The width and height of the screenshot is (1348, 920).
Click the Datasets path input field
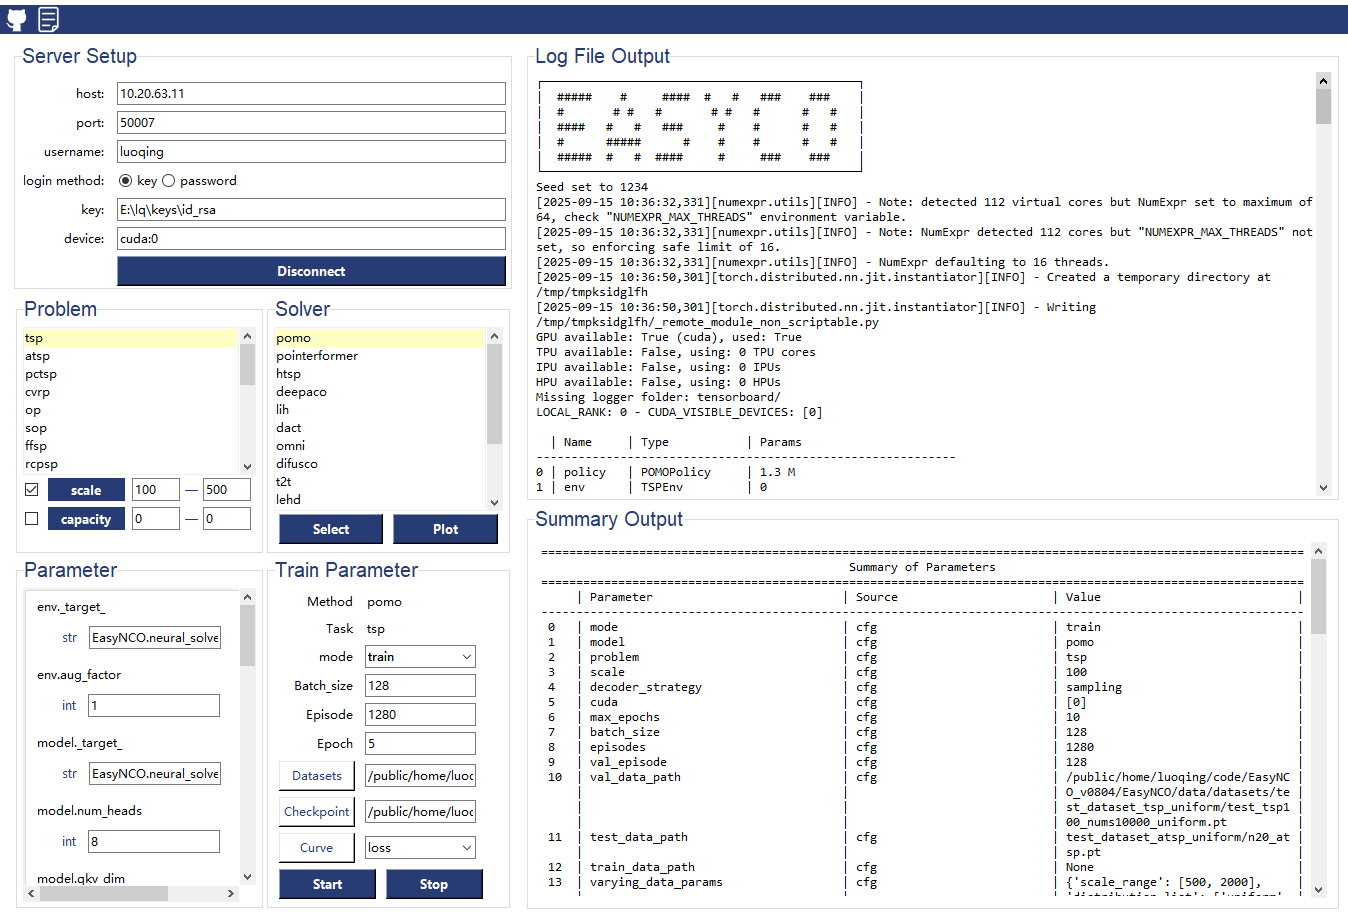tap(420, 776)
